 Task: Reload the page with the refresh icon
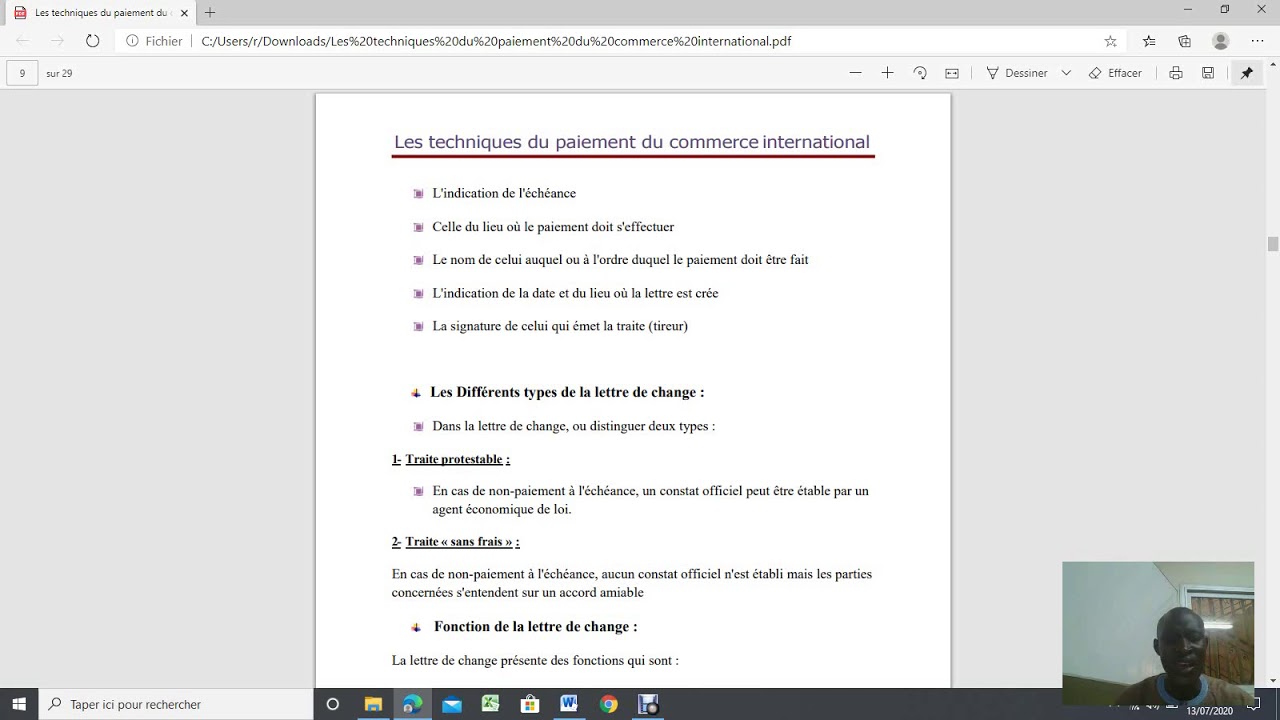tap(93, 41)
